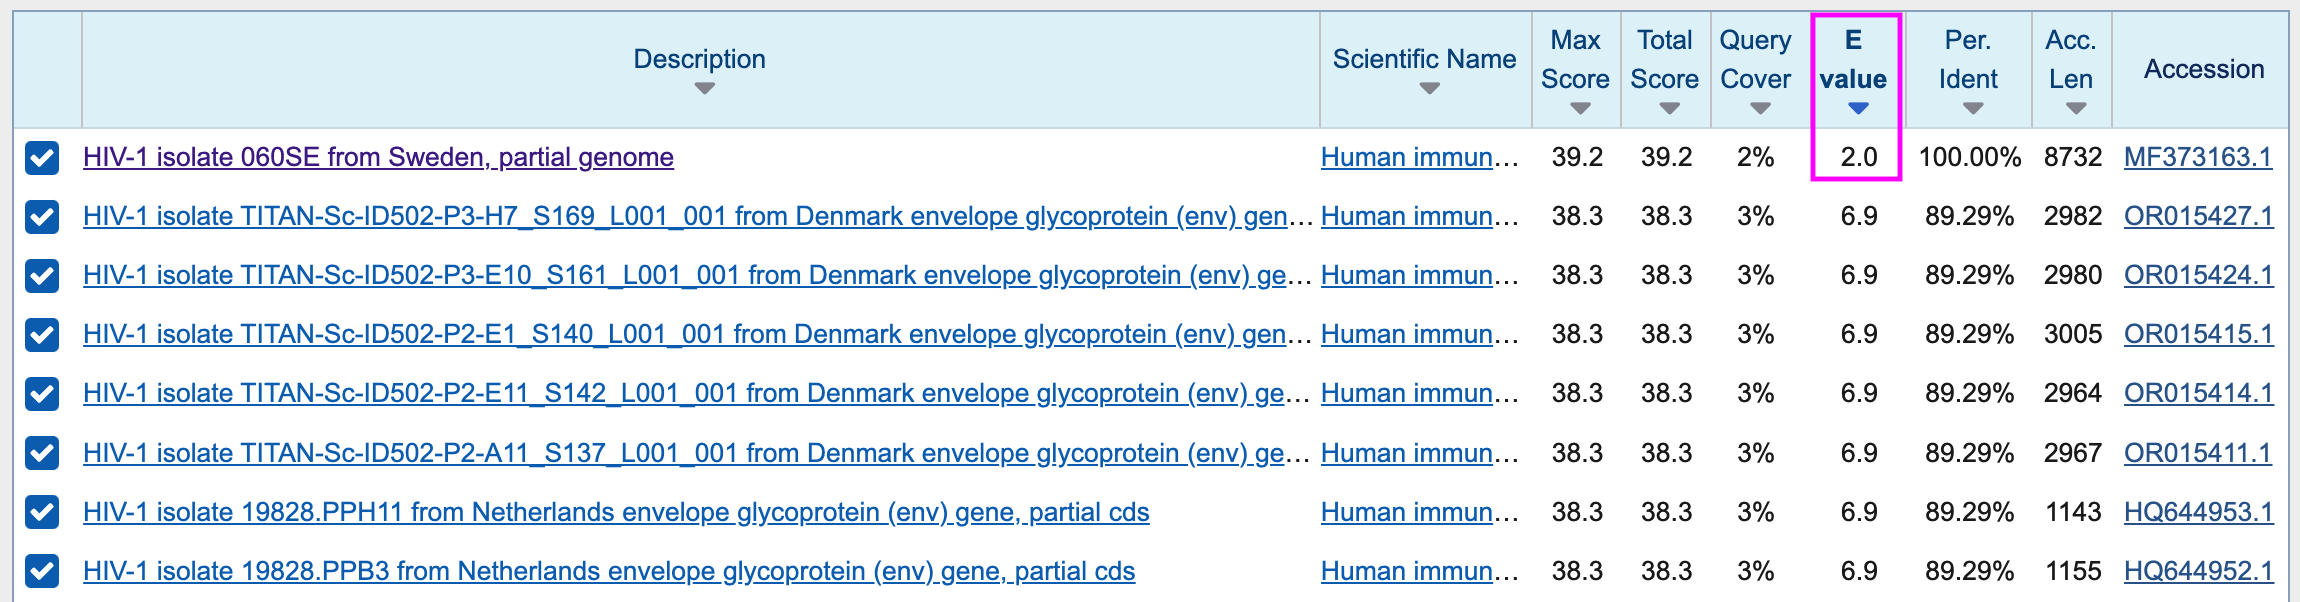
Task: Sort by Scientific Name column arrow
Action: (1429, 88)
